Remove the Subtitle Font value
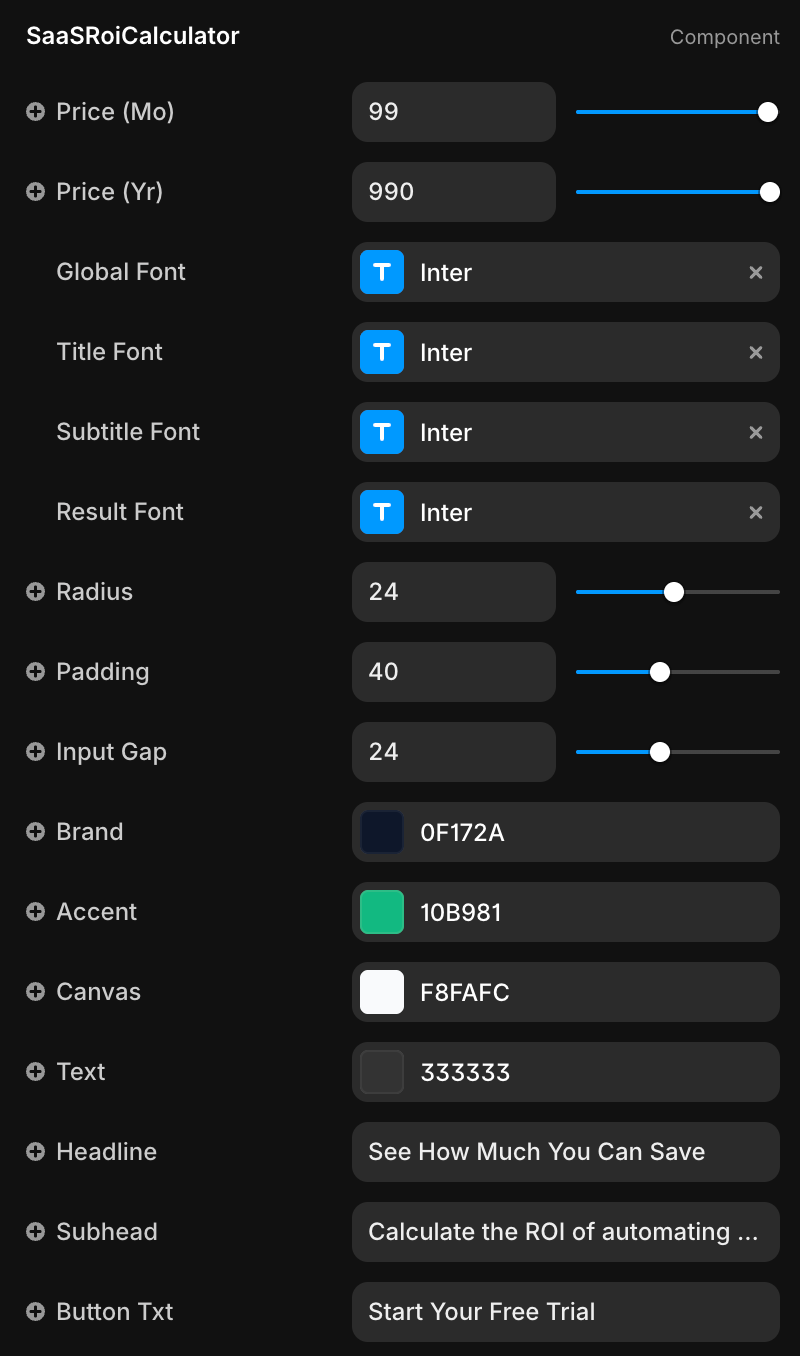 pyautogui.click(x=756, y=432)
